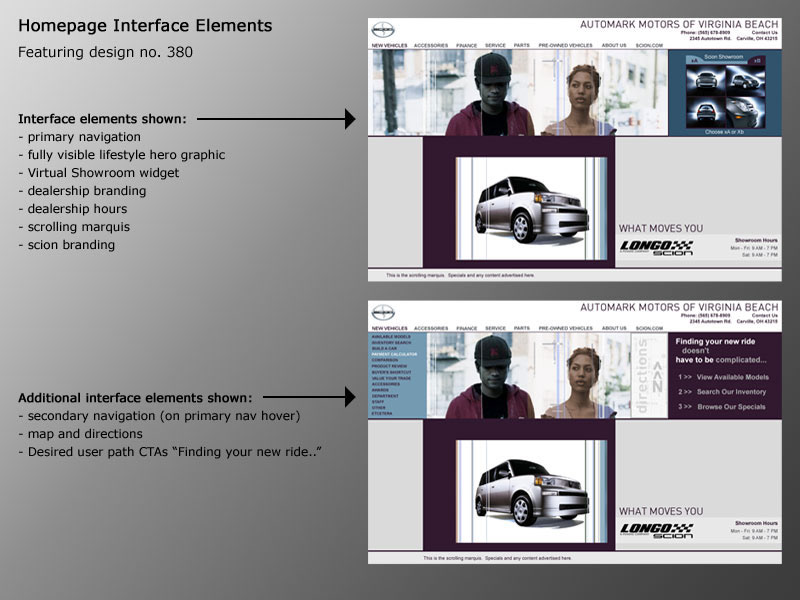
Task: Click the 'Homepage Interface Elements' slide title
Action: click(145, 26)
